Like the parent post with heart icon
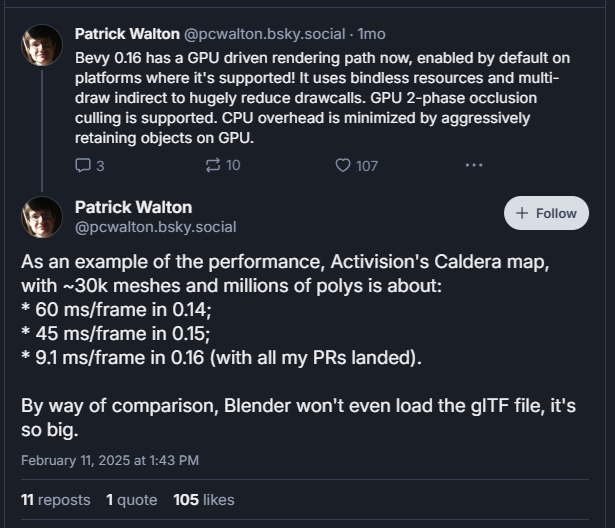The height and width of the screenshot is (528, 615). [343, 165]
